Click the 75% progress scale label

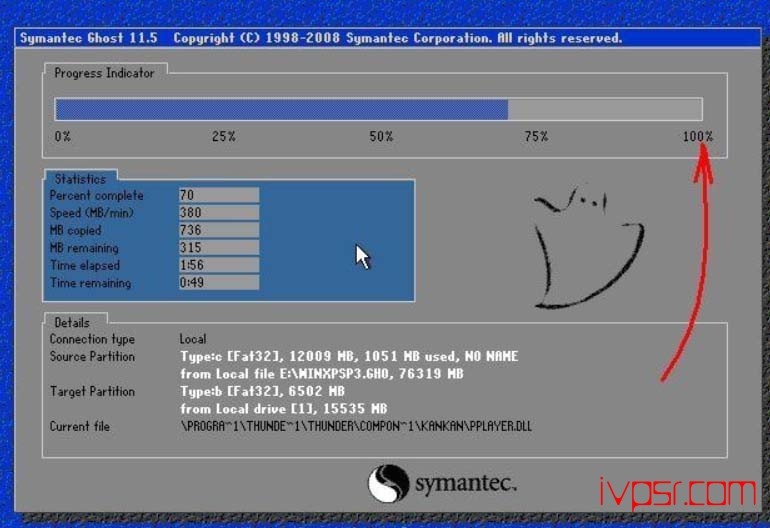[x=536, y=137]
